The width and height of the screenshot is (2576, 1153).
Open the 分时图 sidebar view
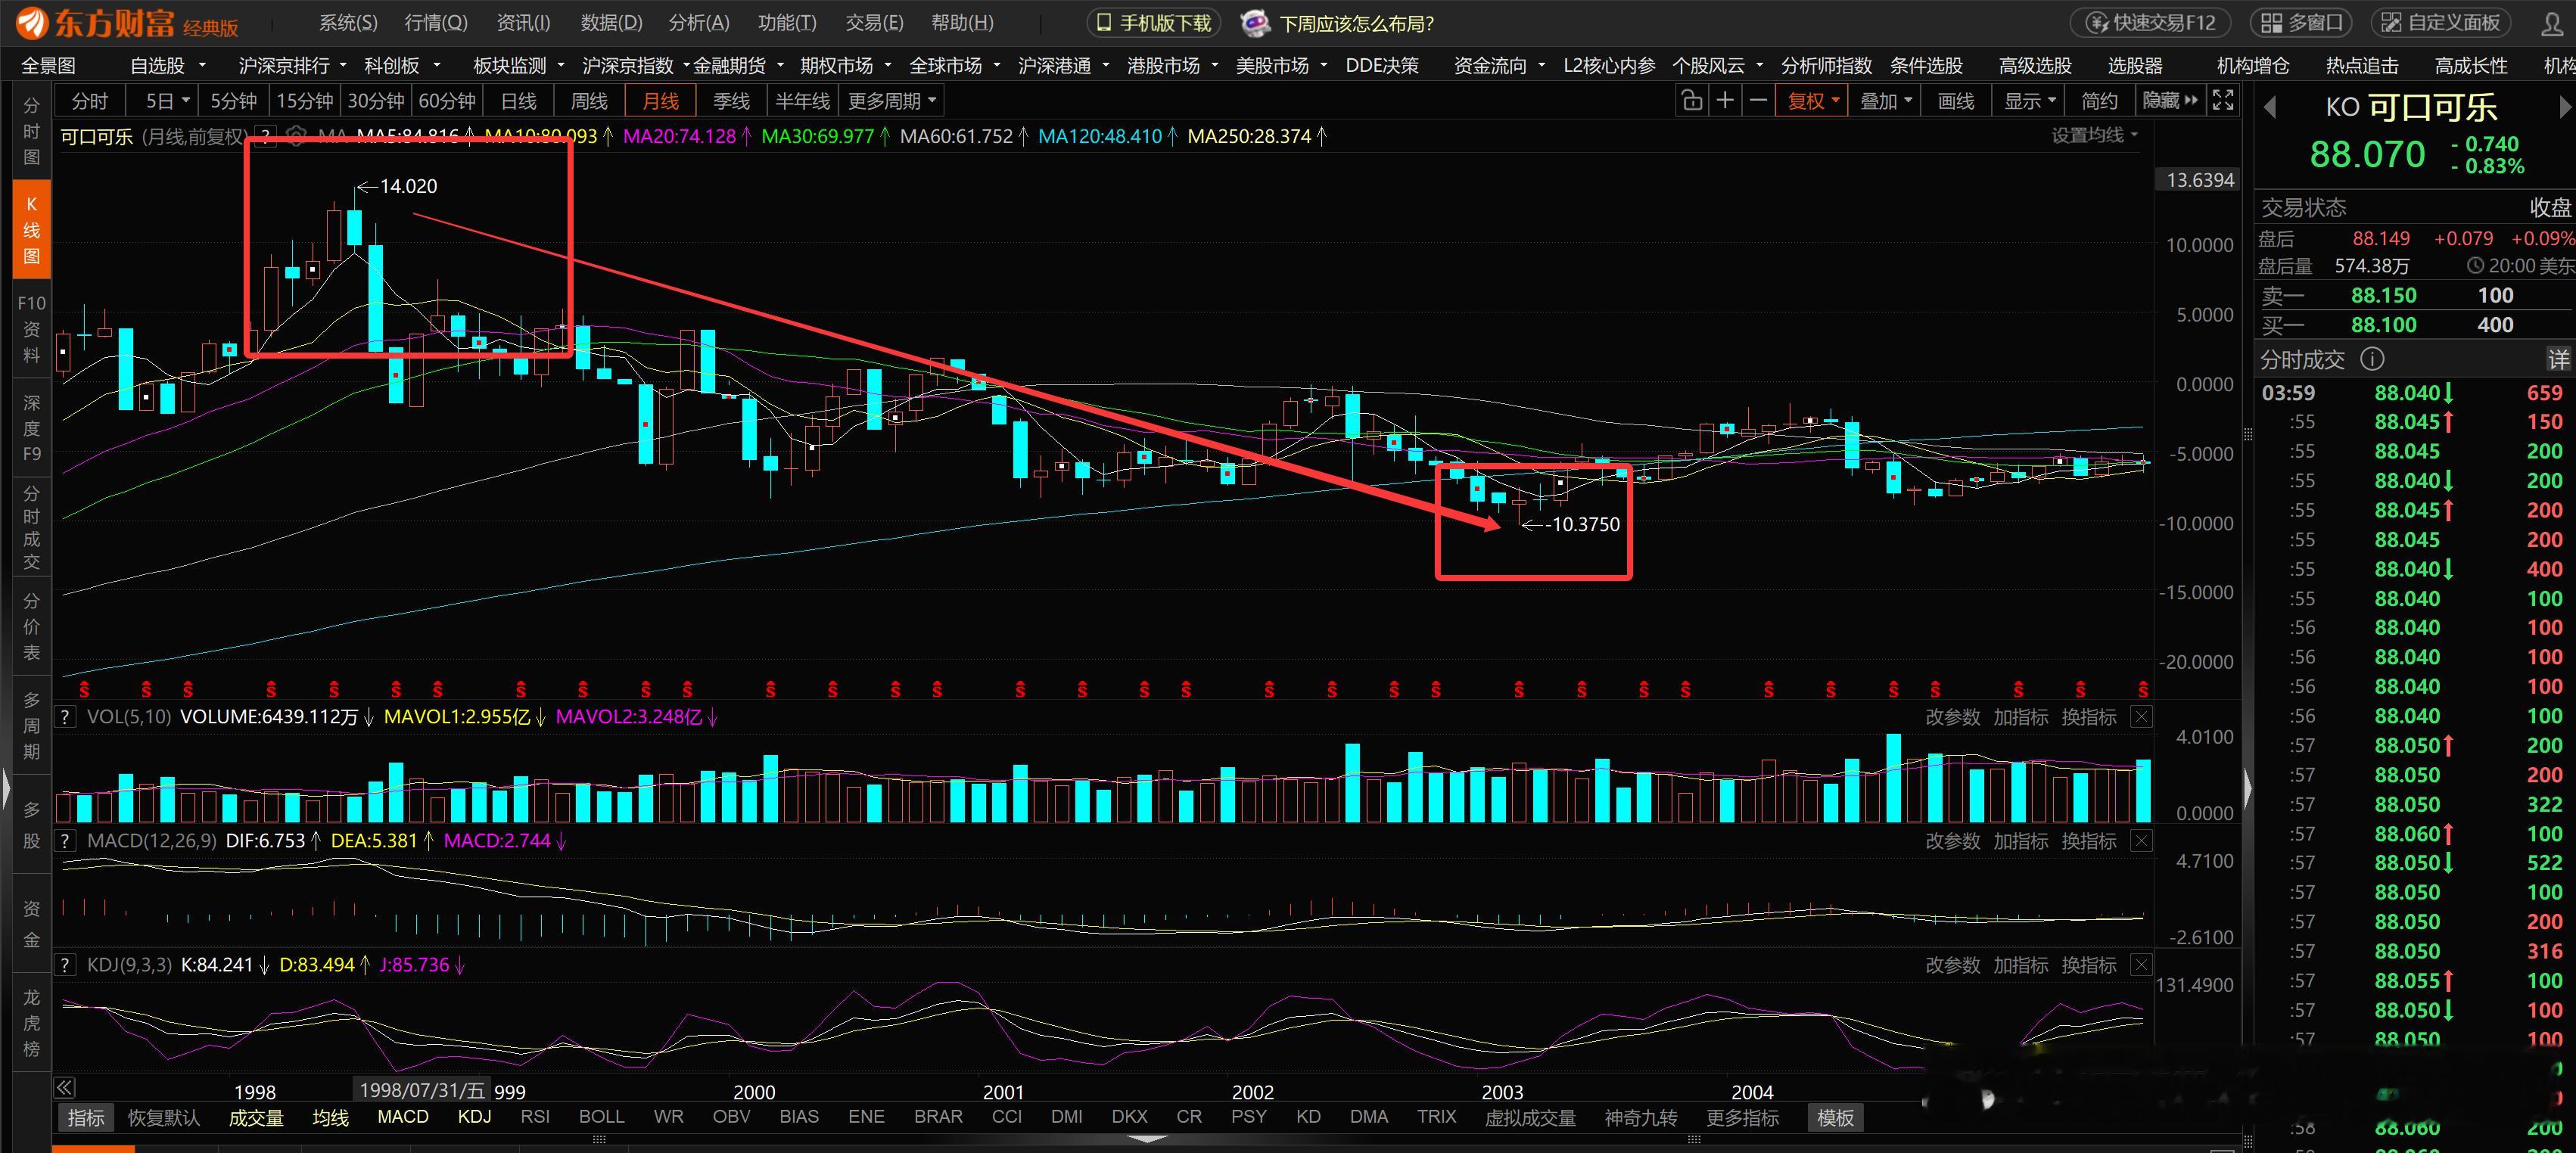[31, 131]
